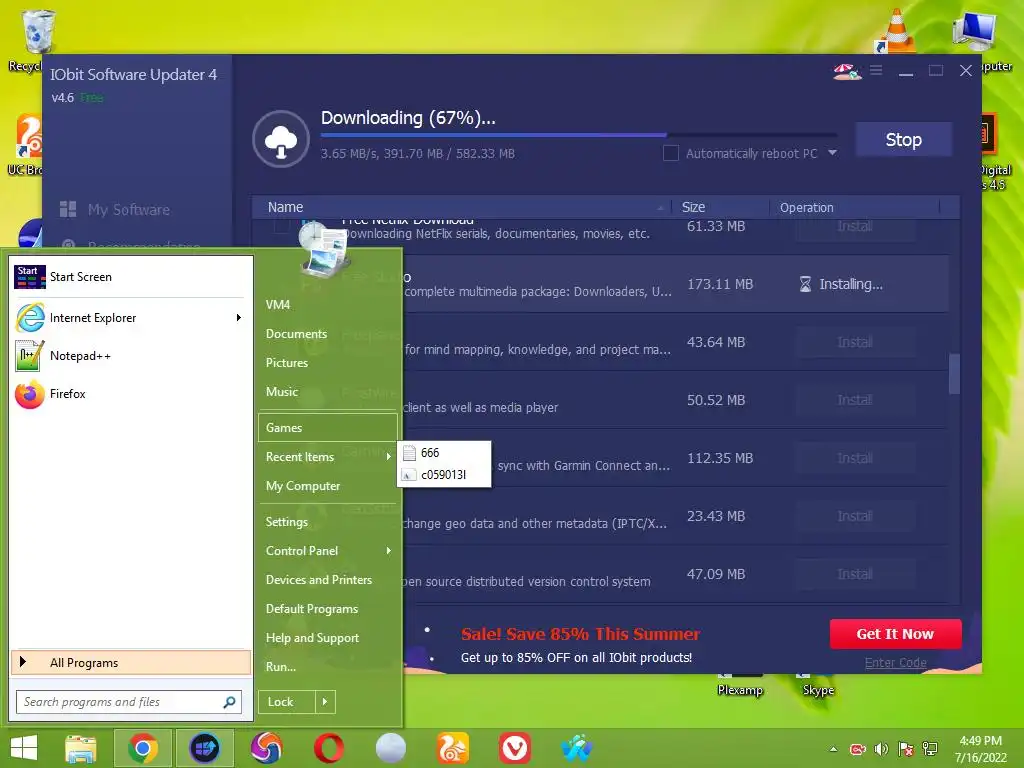
Task: Open the Recycle Bin desktop icon
Action: pyautogui.click(x=38, y=33)
